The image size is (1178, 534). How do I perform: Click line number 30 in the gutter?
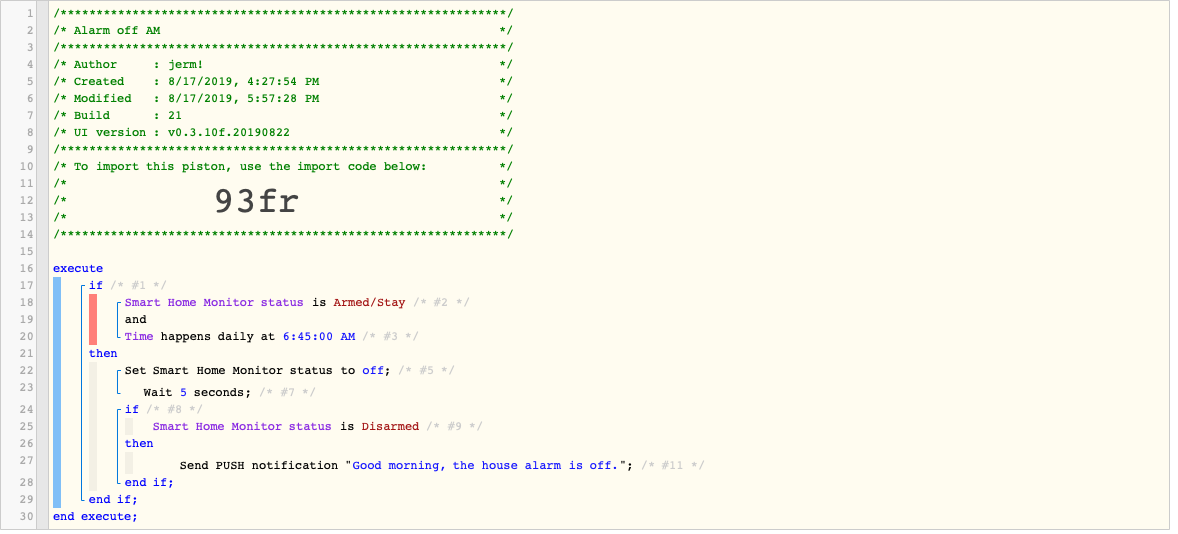pyautogui.click(x=27, y=516)
